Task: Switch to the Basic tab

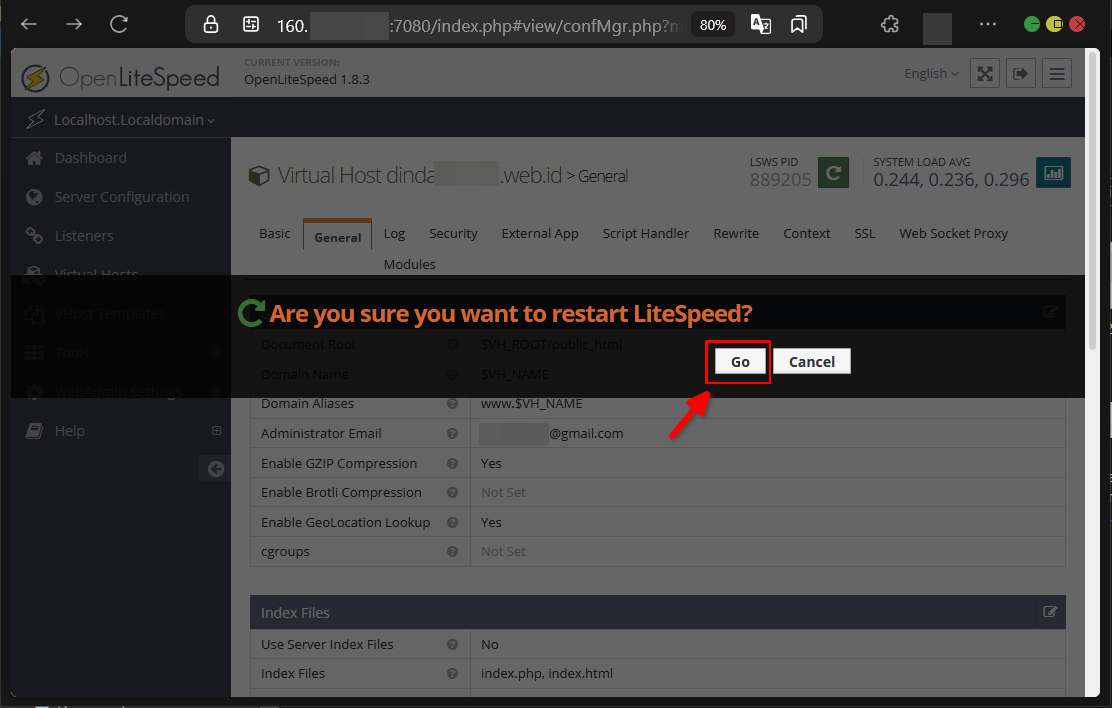Action: pyautogui.click(x=274, y=233)
